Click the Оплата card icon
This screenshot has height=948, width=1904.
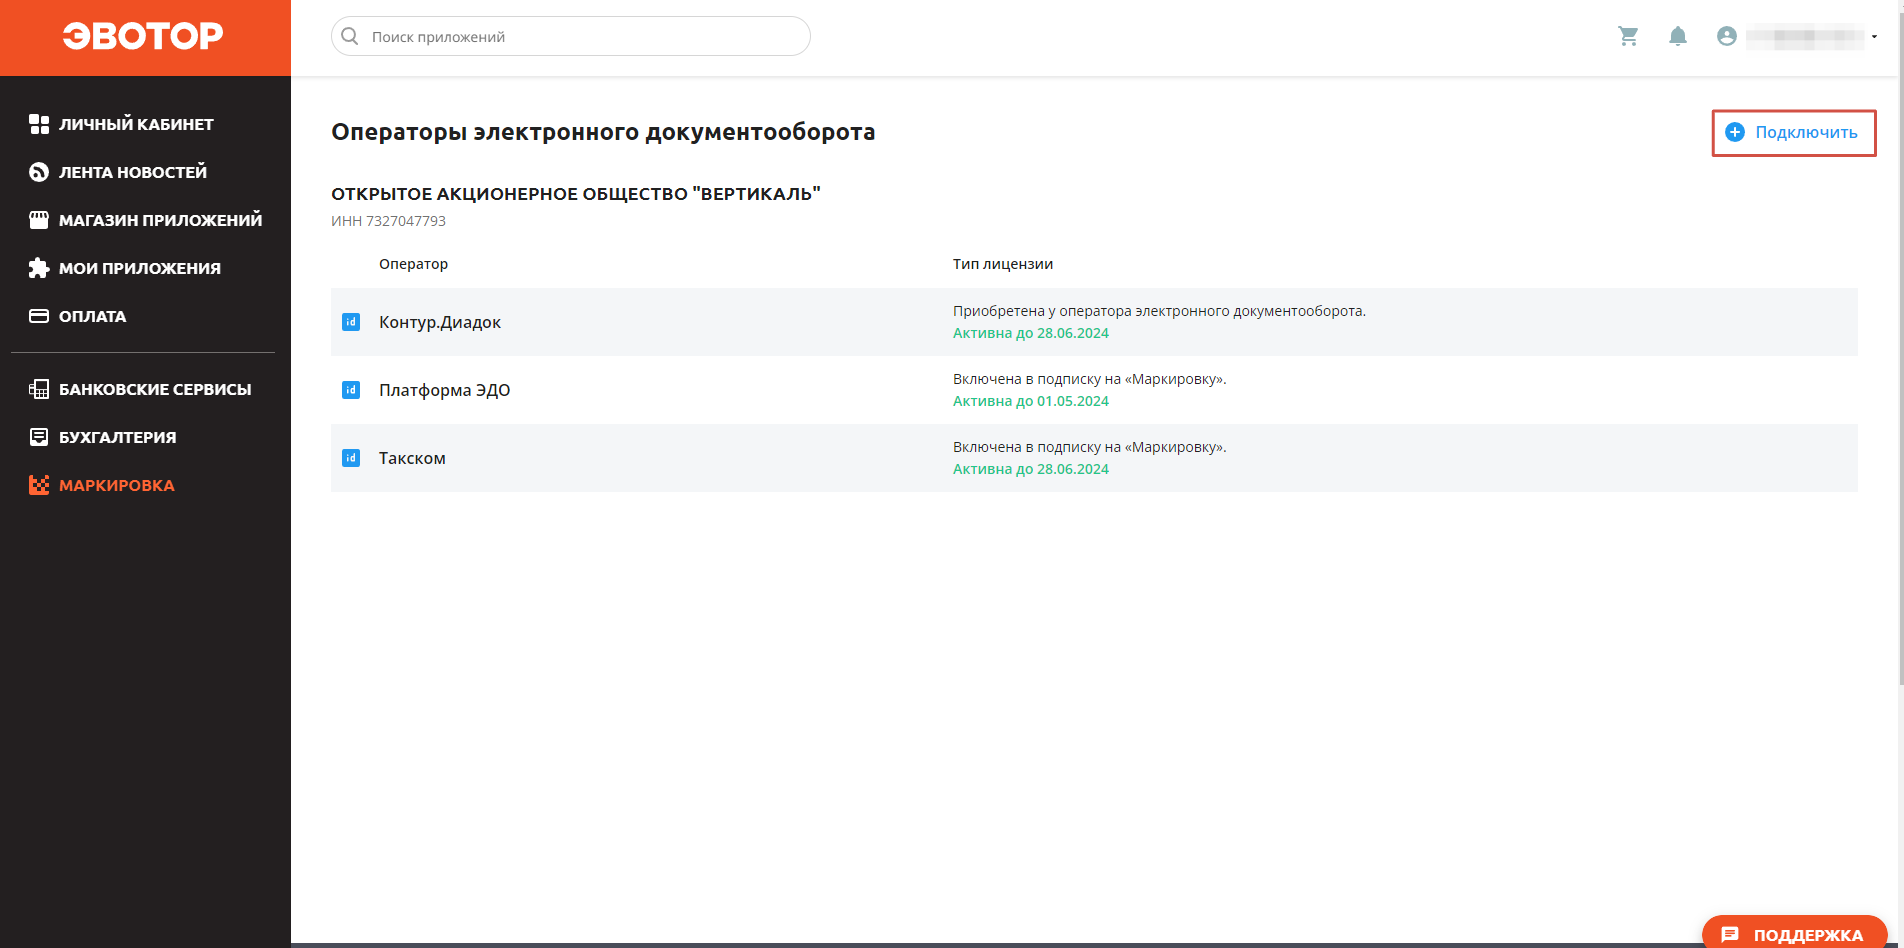coord(39,316)
